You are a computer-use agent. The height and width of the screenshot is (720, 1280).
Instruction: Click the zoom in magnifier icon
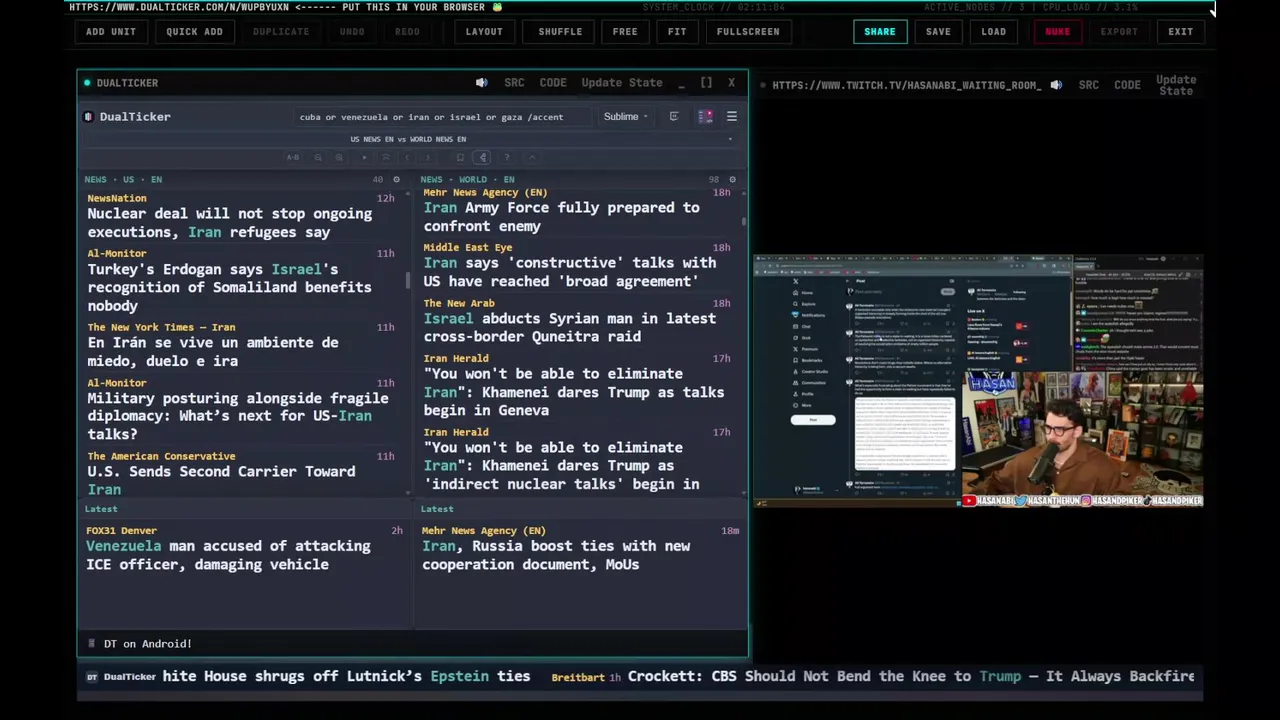[339, 157]
